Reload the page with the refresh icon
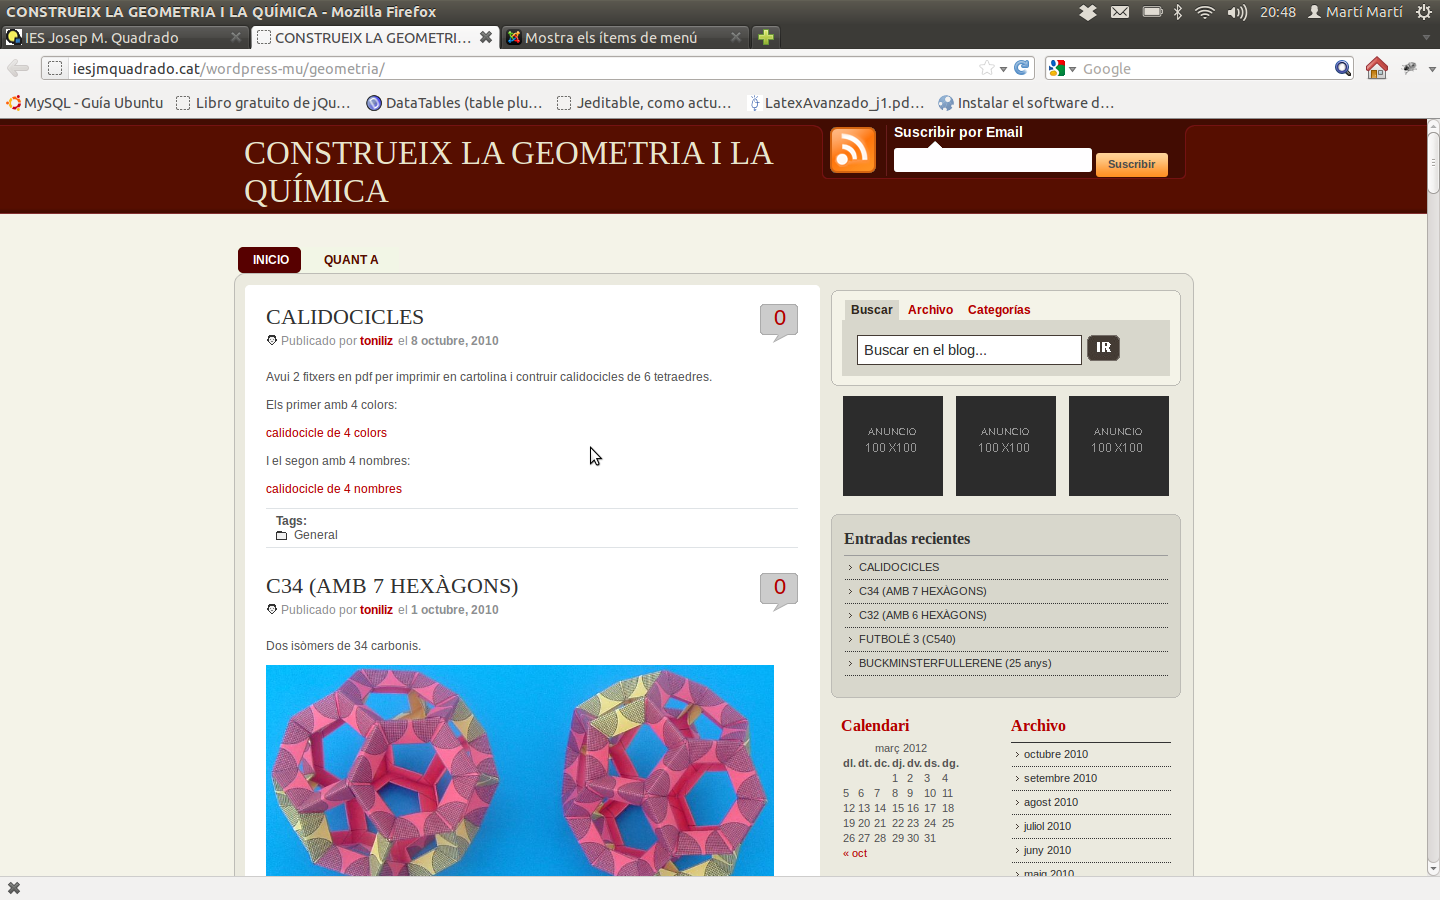The width and height of the screenshot is (1440, 900). (1022, 68)
